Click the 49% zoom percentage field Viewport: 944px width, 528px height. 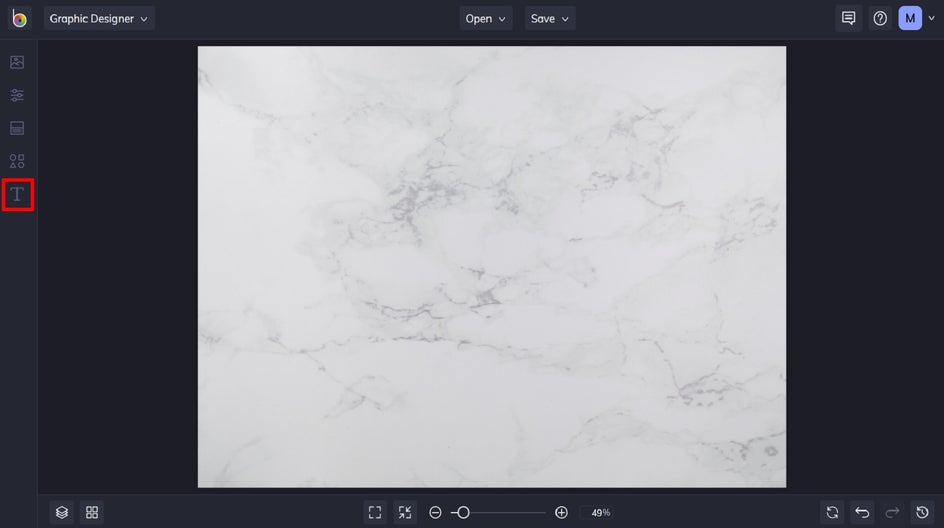tap(600, 512)
